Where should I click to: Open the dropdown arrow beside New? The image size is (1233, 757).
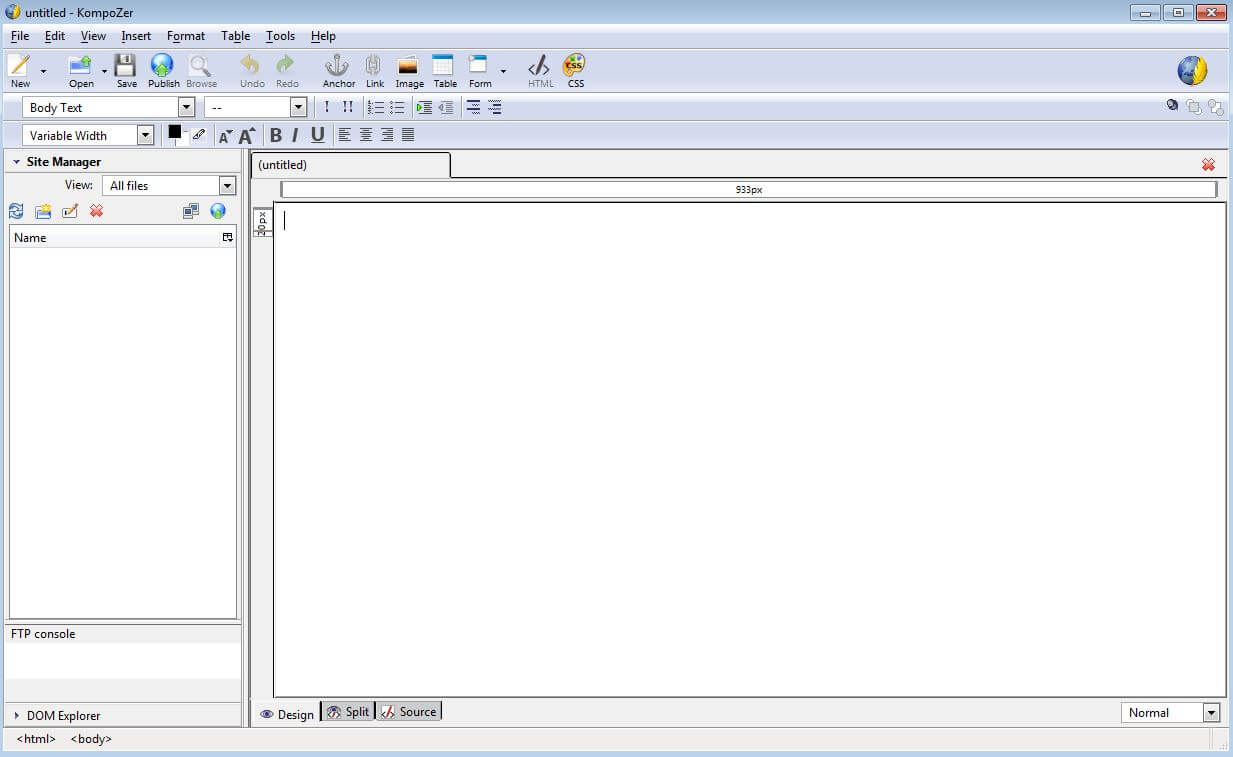[x=43, y=72]
